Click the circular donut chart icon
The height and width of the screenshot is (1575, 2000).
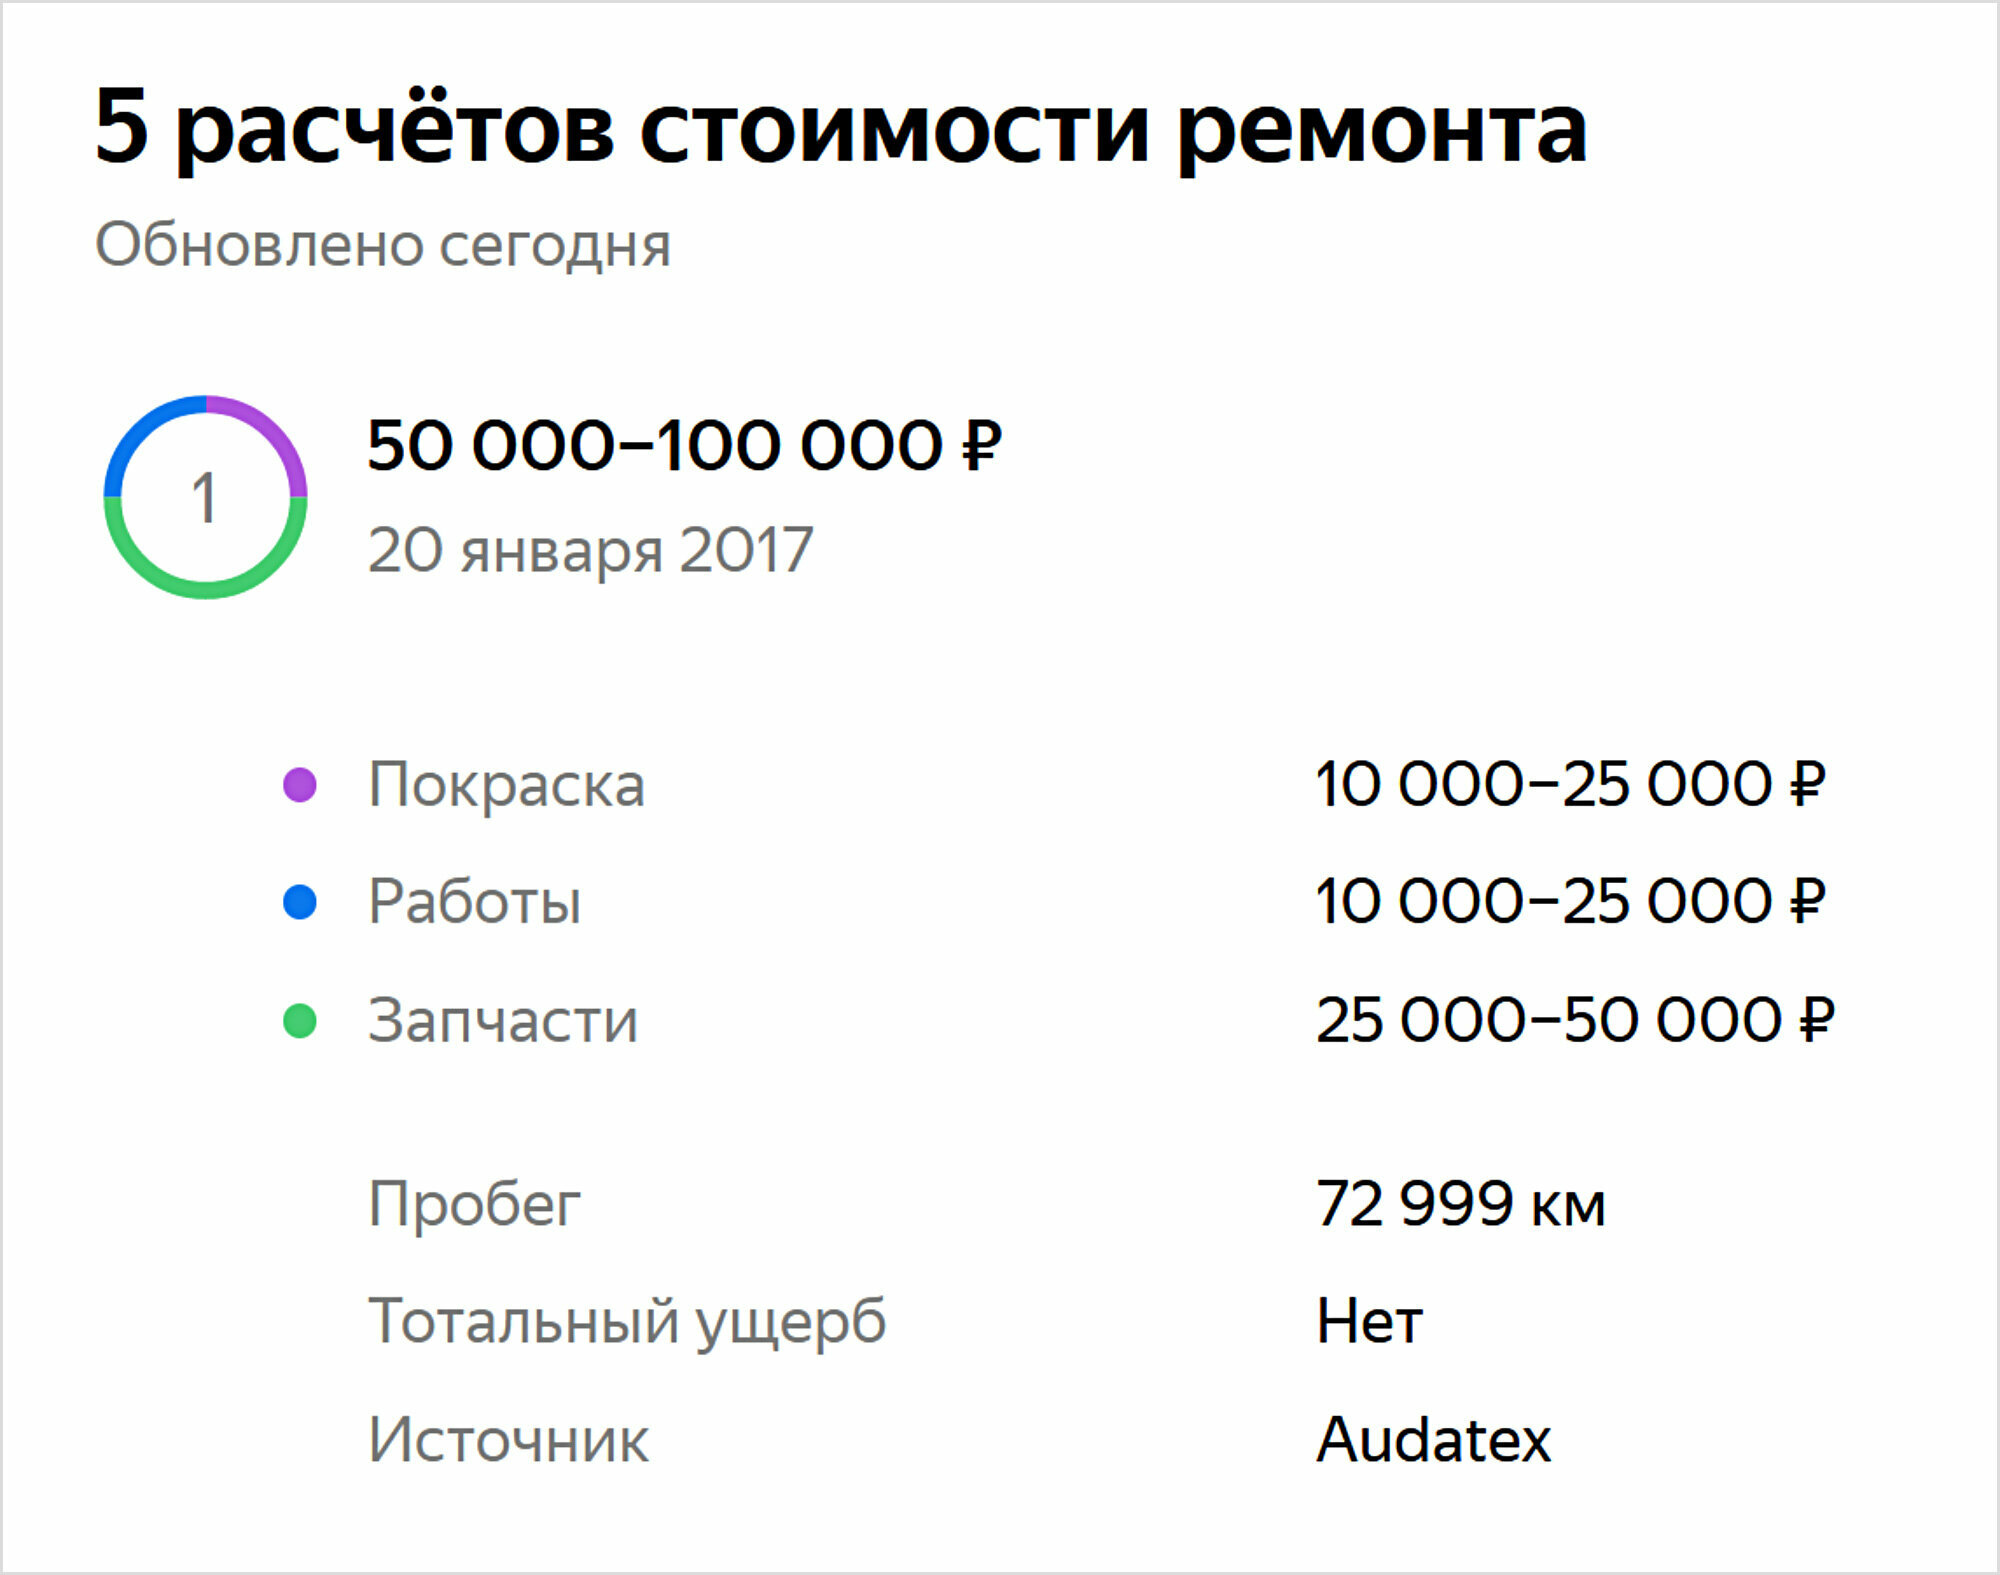pyautogui.click(x=205, y=497)
